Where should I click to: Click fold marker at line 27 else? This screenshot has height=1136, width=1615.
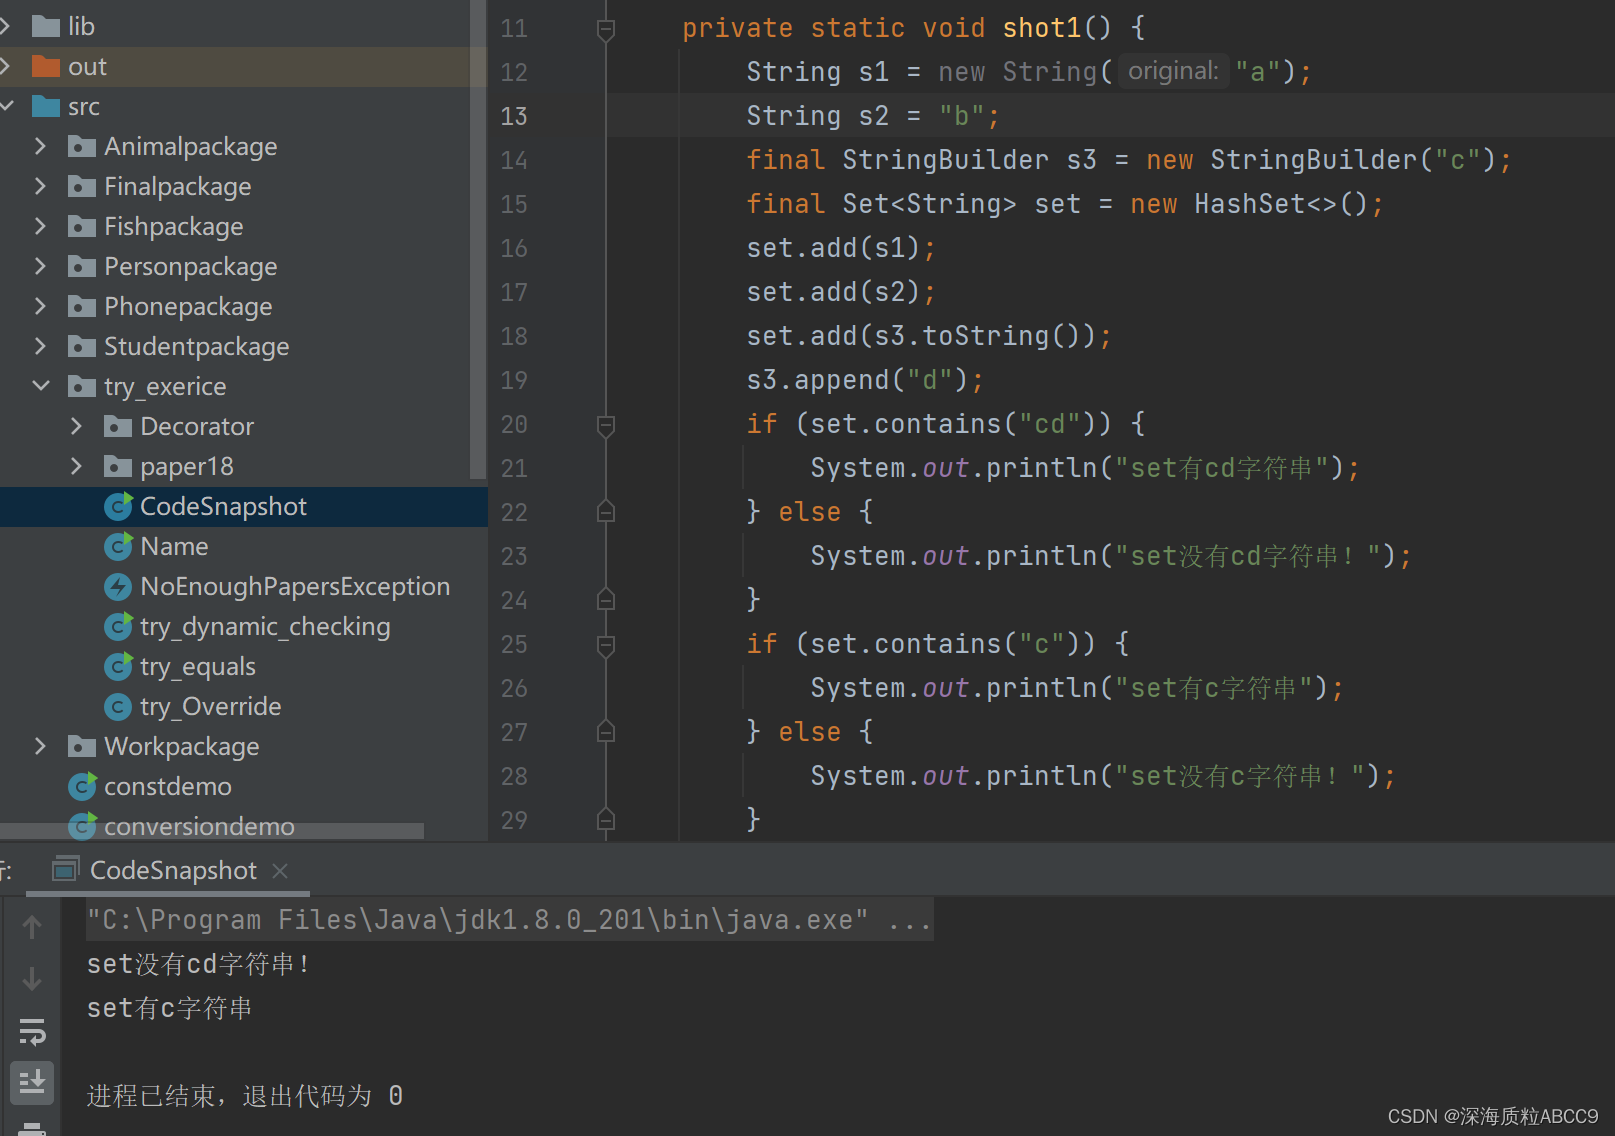(x=605, y=732)
